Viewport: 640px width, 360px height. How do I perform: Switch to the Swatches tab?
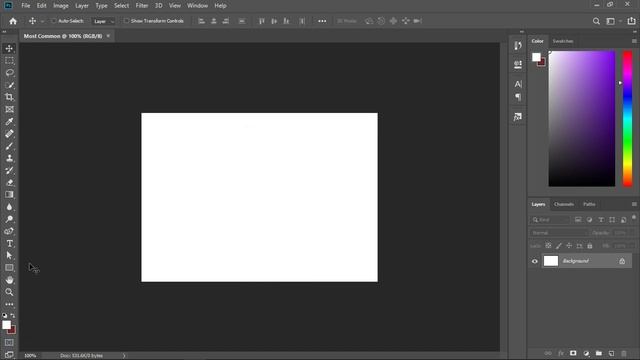pos(563,41)
